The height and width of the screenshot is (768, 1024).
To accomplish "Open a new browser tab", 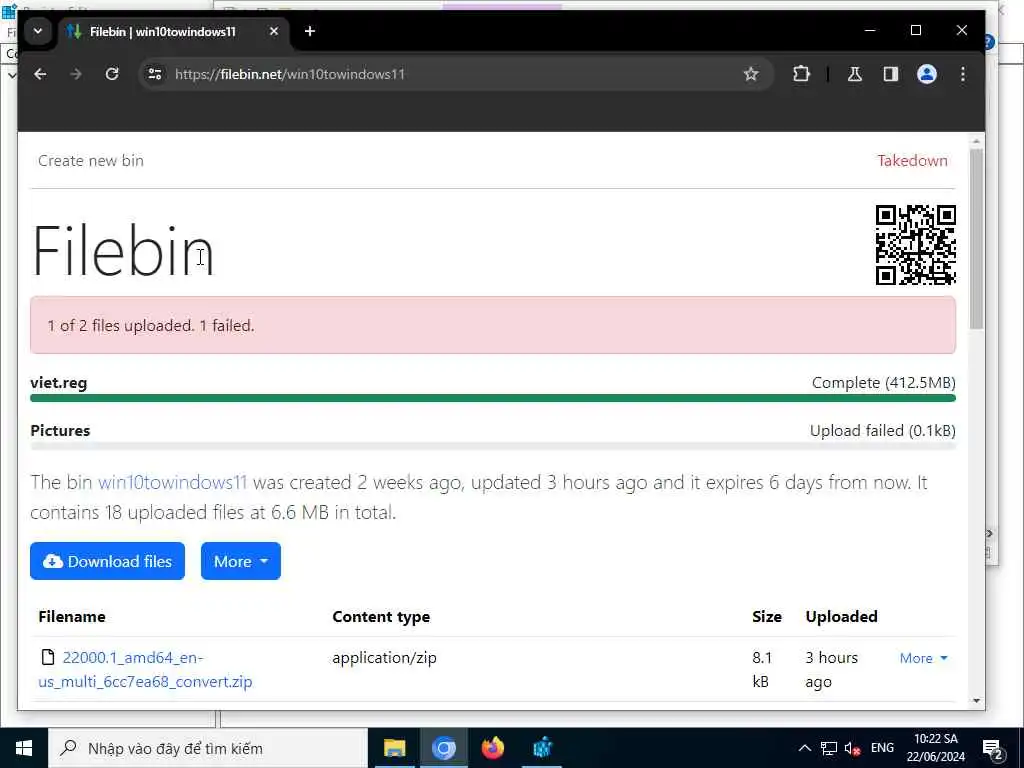I will point(310,31).
